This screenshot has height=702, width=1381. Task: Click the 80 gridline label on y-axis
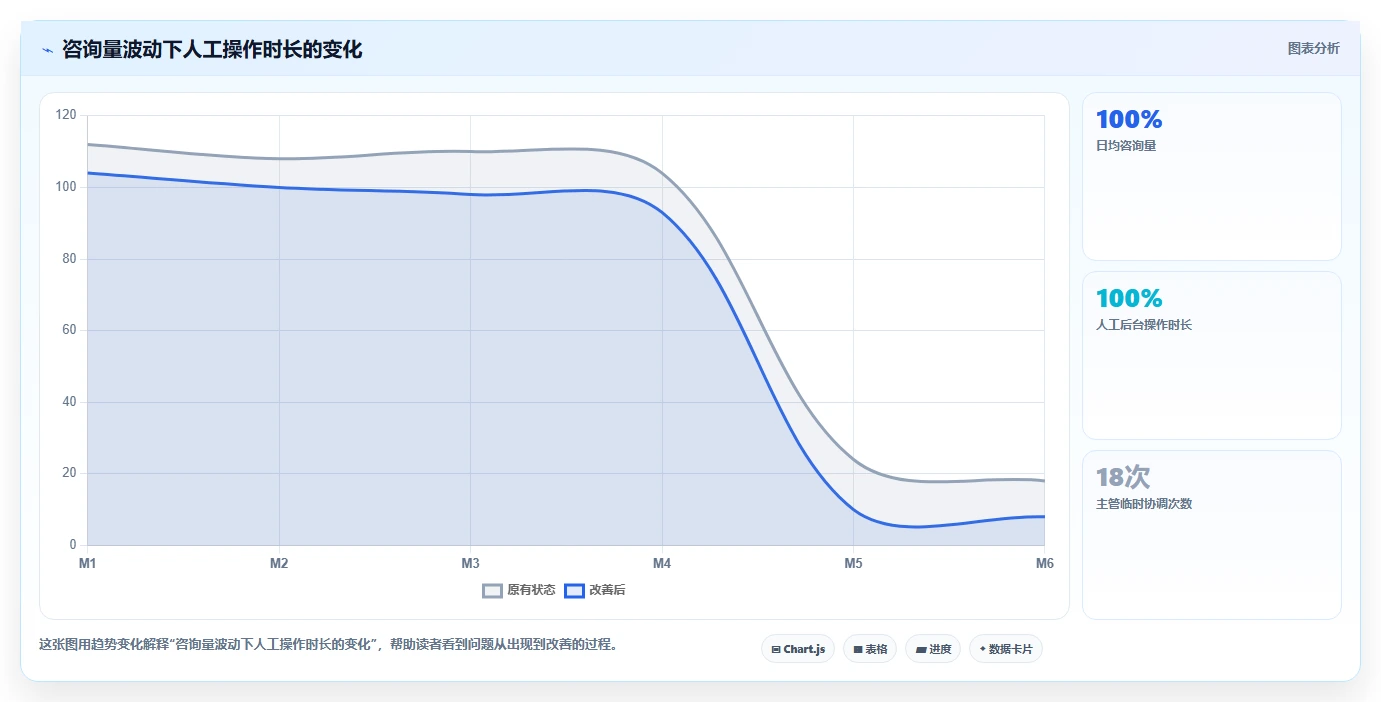click(x=68, y=258)
